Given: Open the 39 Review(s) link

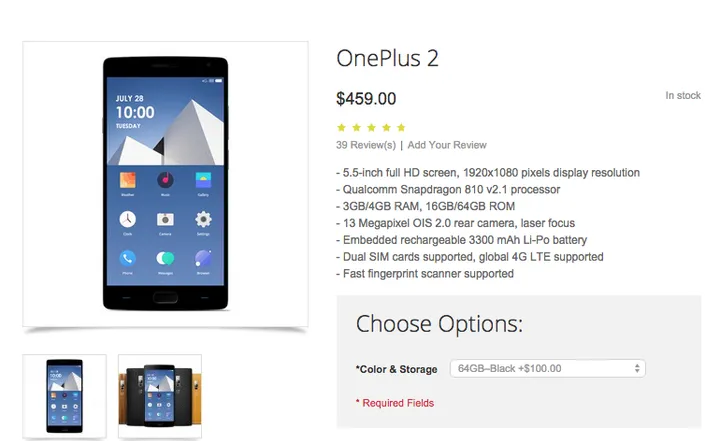Looking at the screenshot, I should pos(366,145).
